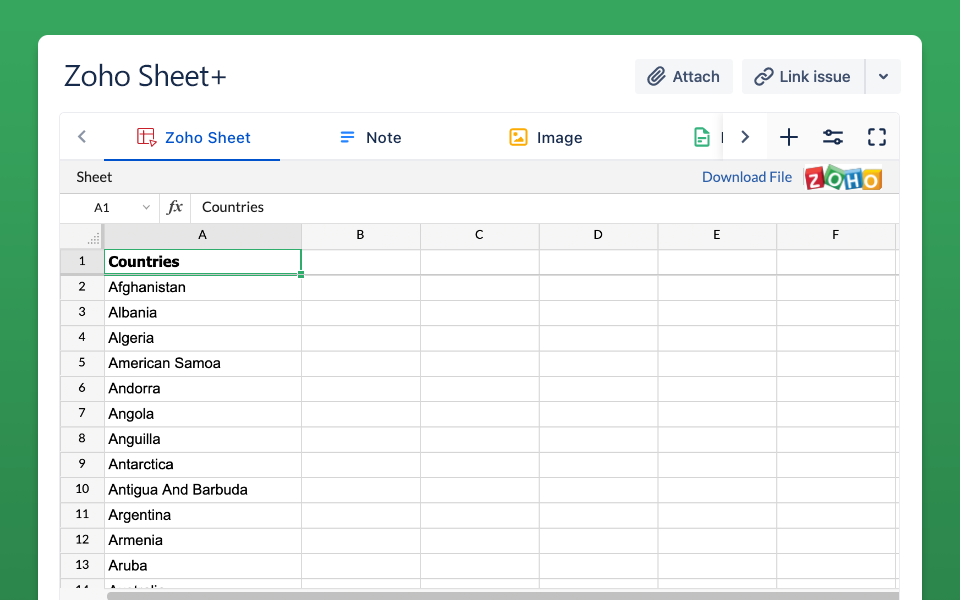Open the Image tab

tap(545, 138)
